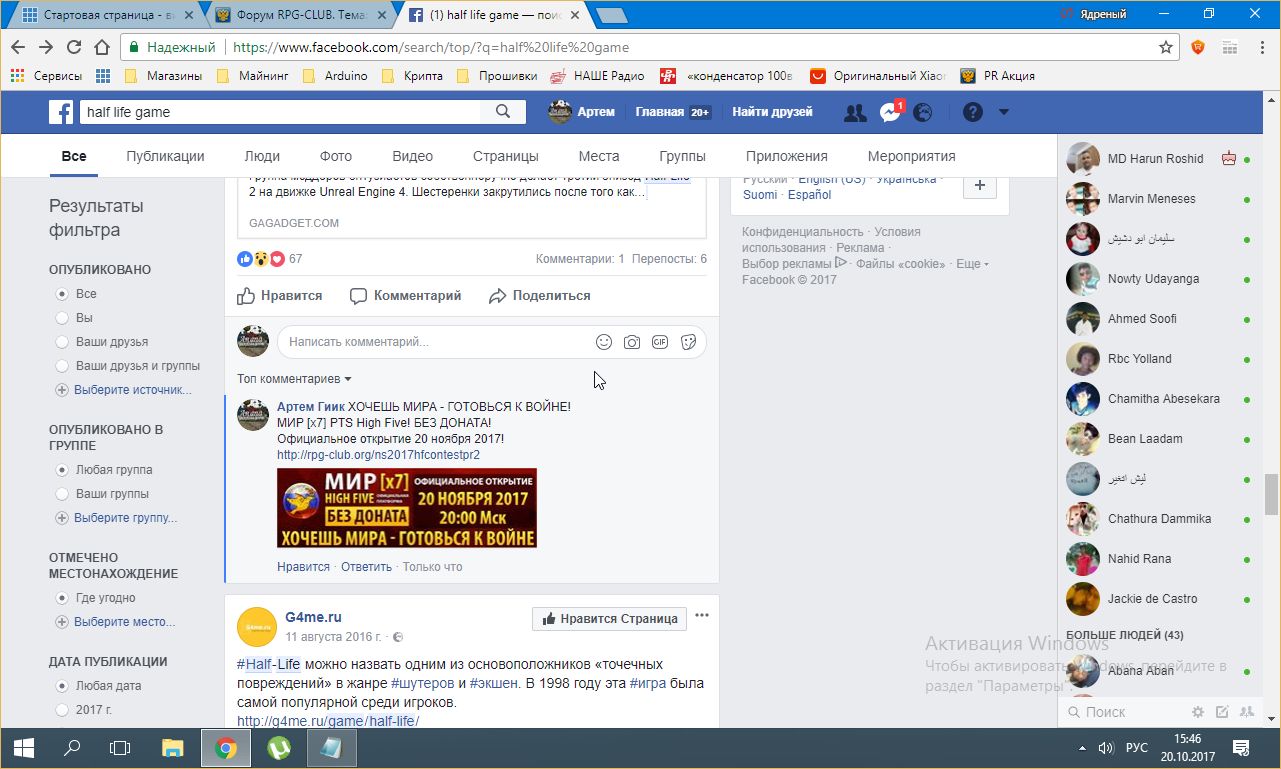Open chat settings gear icon

1198,712
